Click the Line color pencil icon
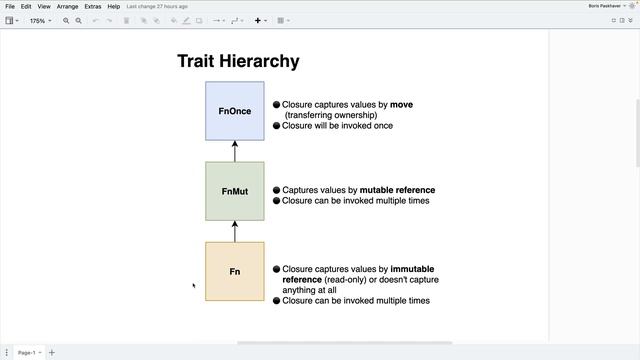 pos(186,20)
